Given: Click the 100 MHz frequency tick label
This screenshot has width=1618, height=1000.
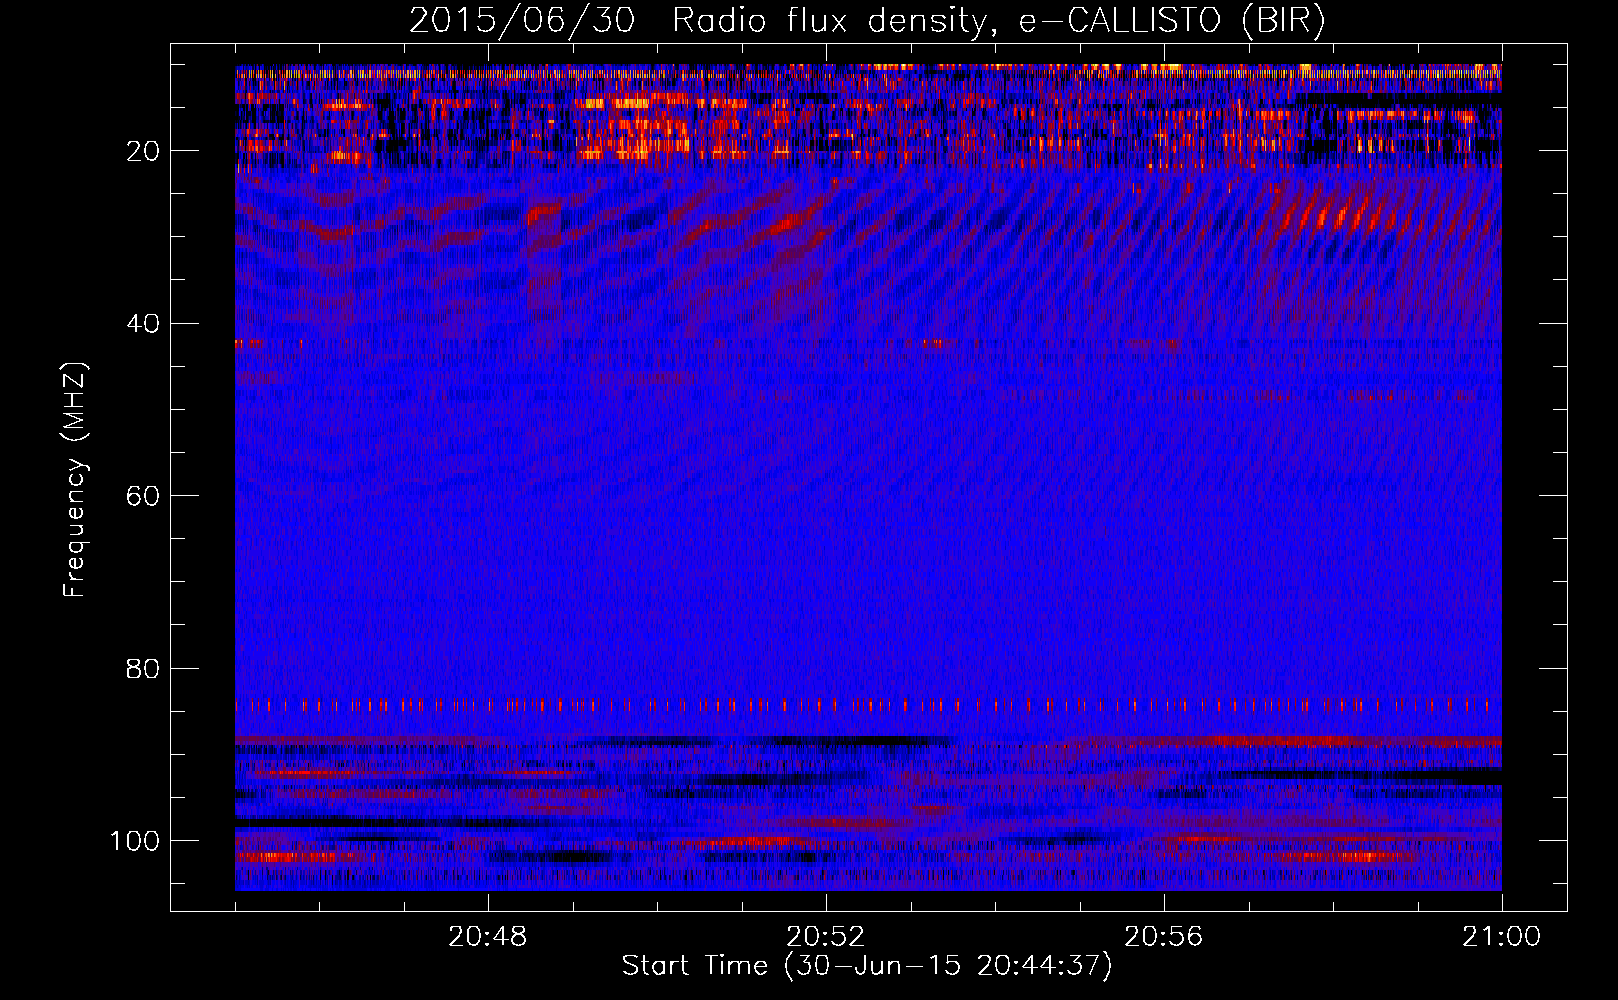Looking at the screenshot, I should [x=135, y=841].
